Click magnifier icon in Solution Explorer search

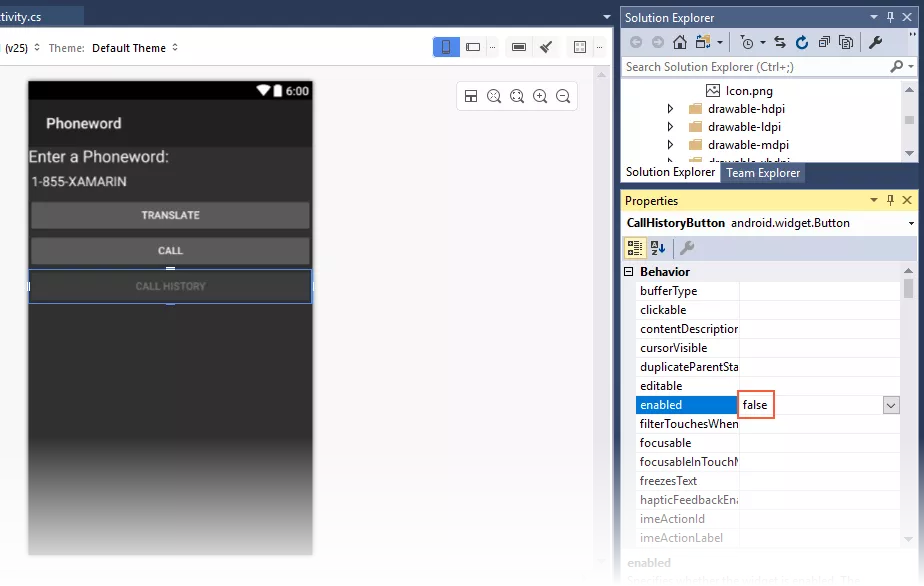coord(897,67)
